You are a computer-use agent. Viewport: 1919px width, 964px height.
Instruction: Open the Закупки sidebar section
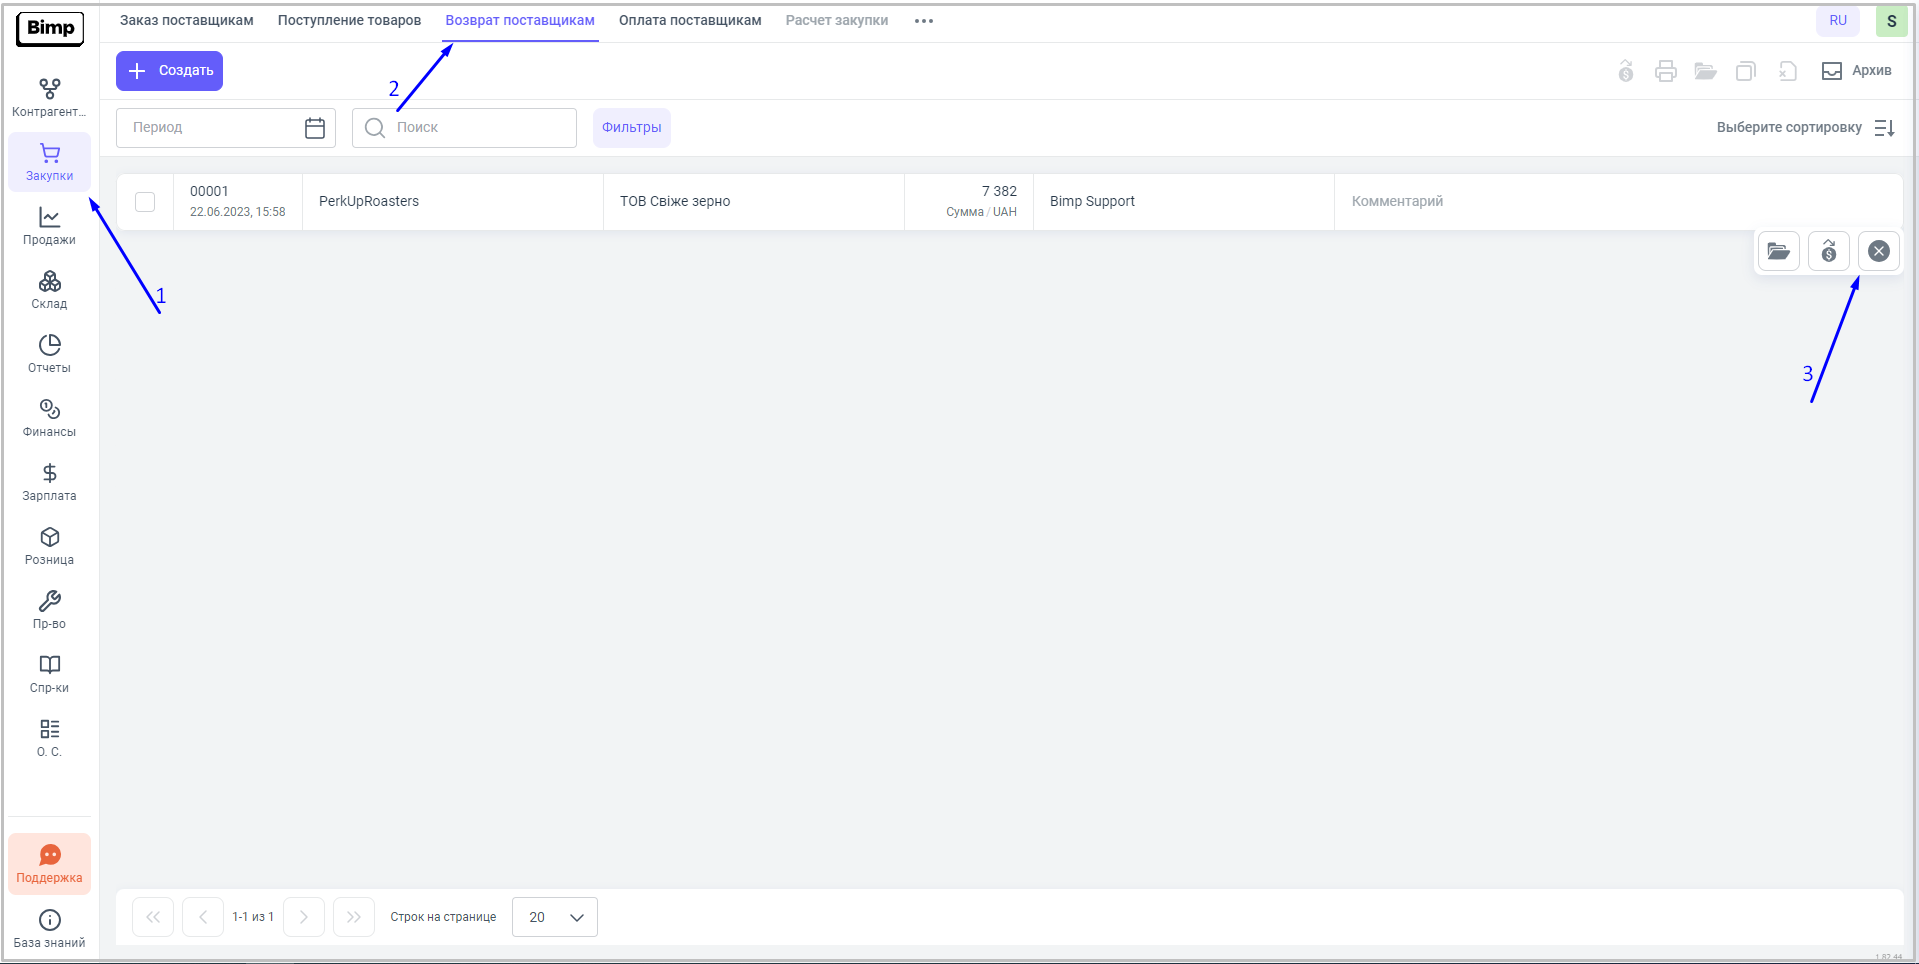pyautogui.click(x=49, y=162)
